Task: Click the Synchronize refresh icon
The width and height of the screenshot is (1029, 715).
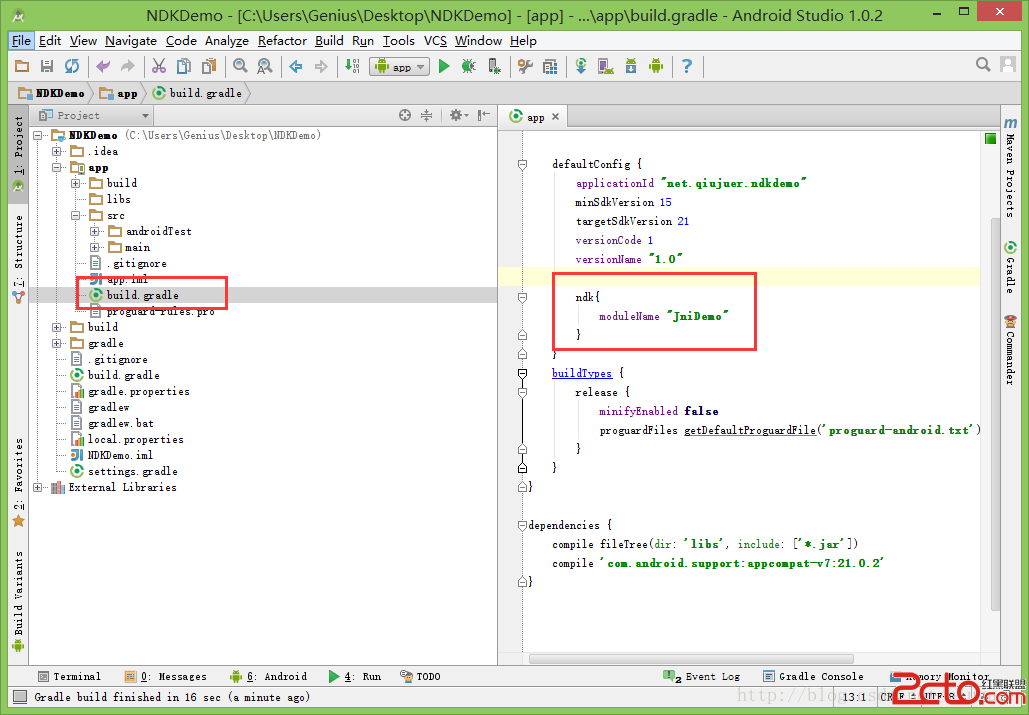Action: [72, 66]
